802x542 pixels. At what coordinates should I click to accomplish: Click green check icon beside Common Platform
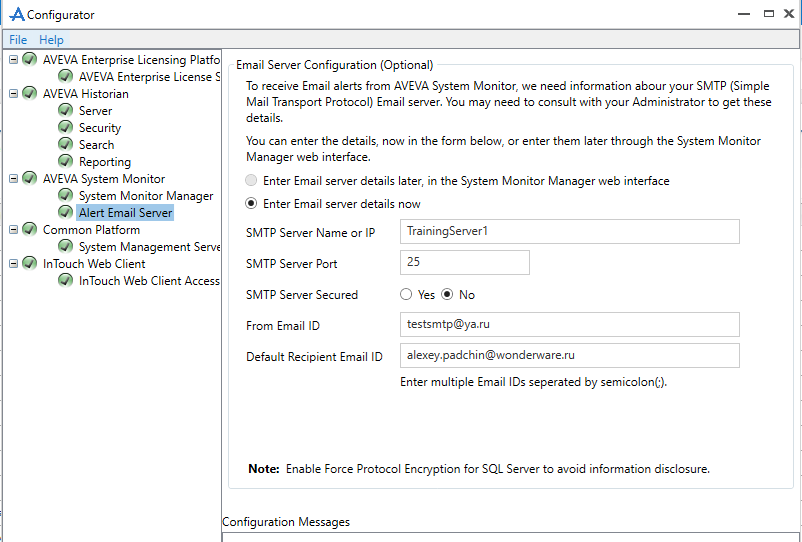[x=30, y=229]
